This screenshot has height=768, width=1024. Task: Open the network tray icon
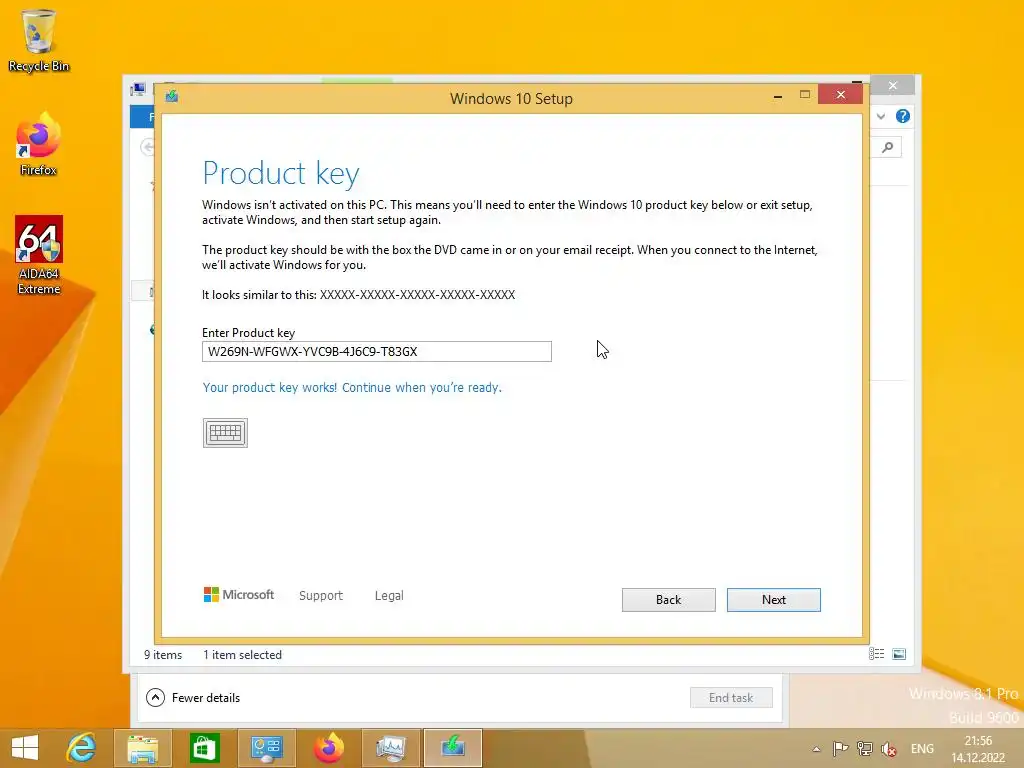pos(865,748)
